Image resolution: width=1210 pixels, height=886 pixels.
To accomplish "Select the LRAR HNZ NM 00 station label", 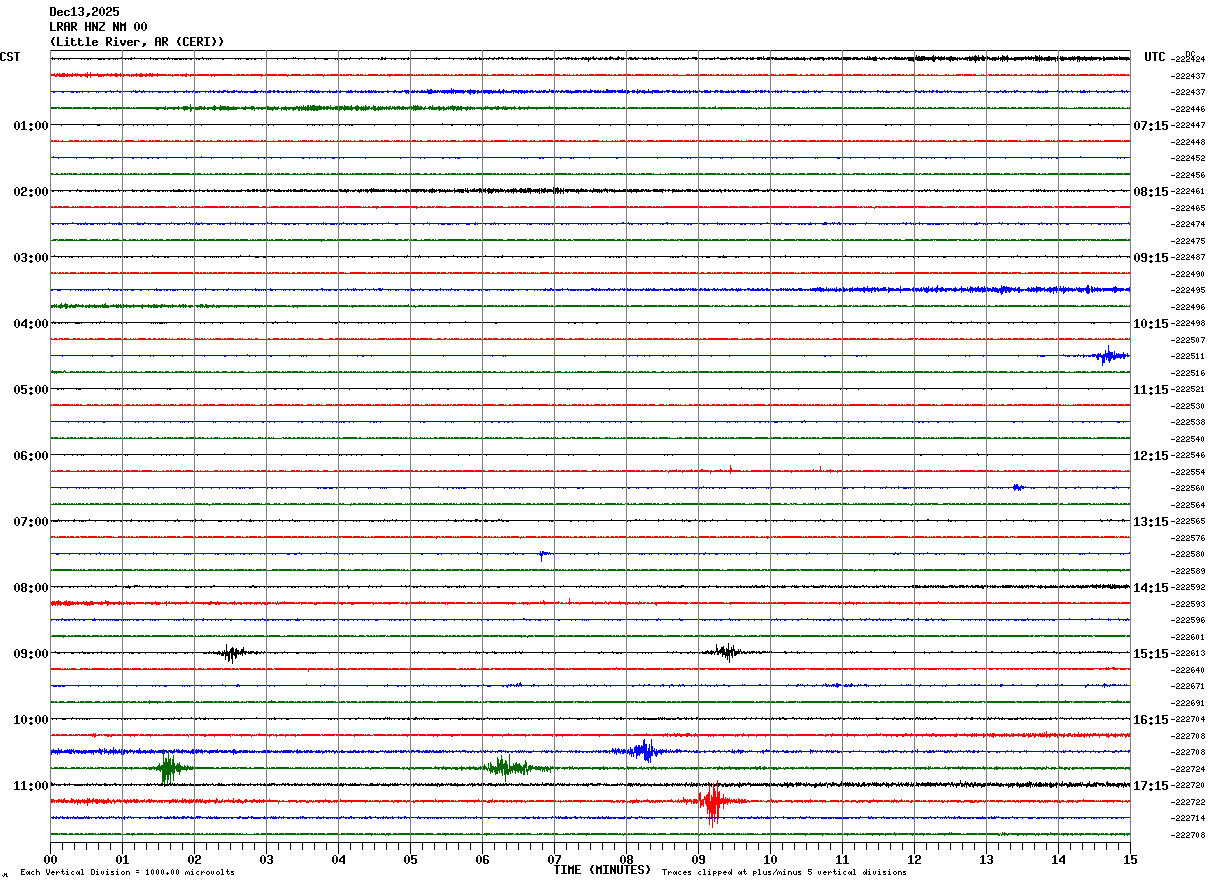I will tap(98, 27).
